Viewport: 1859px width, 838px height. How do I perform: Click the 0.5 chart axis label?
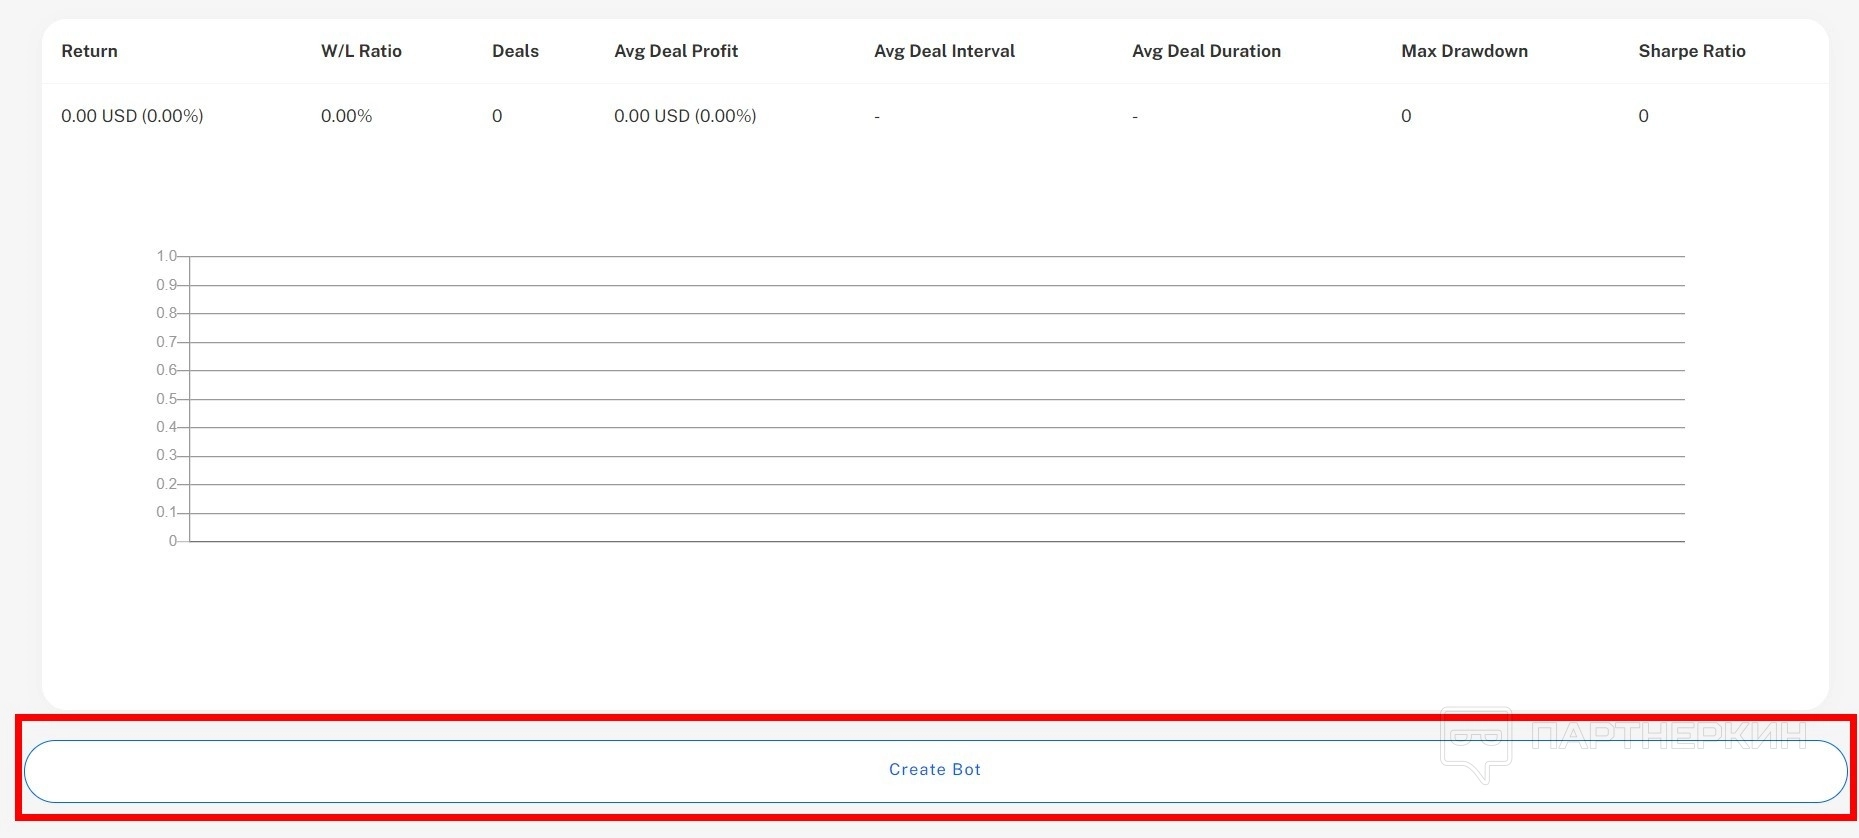point(166,399)
